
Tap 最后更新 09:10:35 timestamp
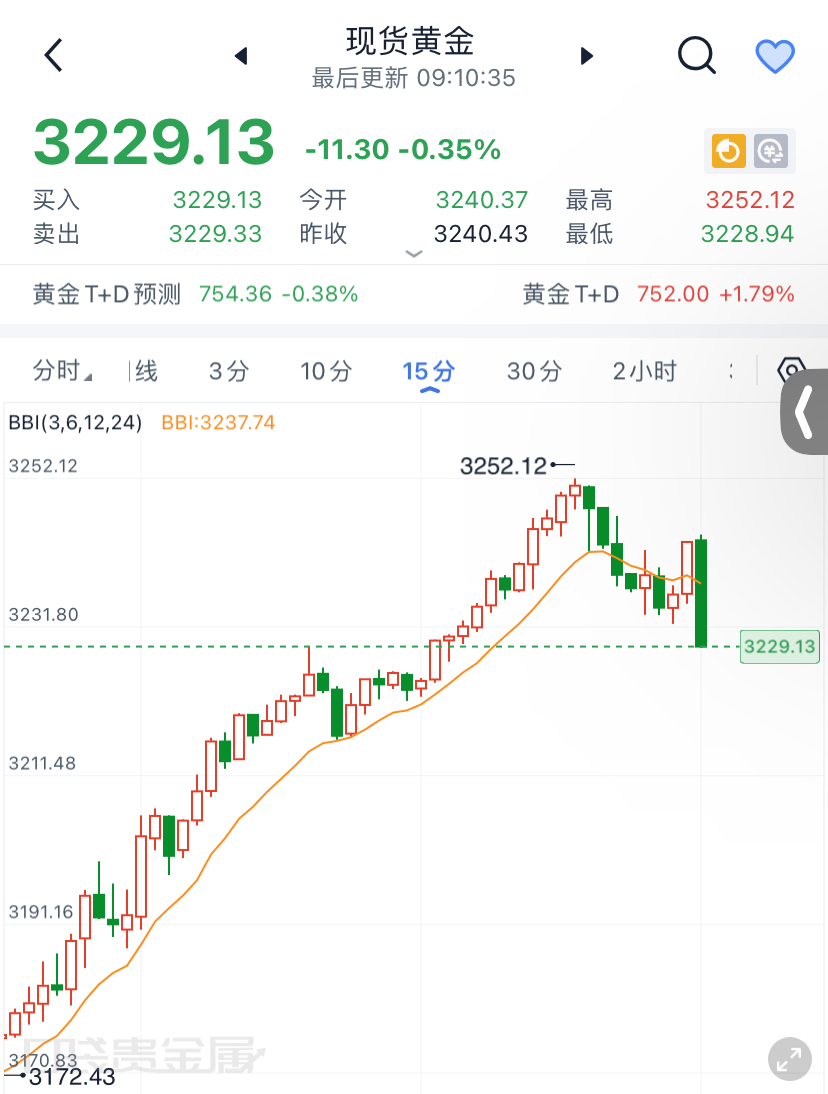414,78
